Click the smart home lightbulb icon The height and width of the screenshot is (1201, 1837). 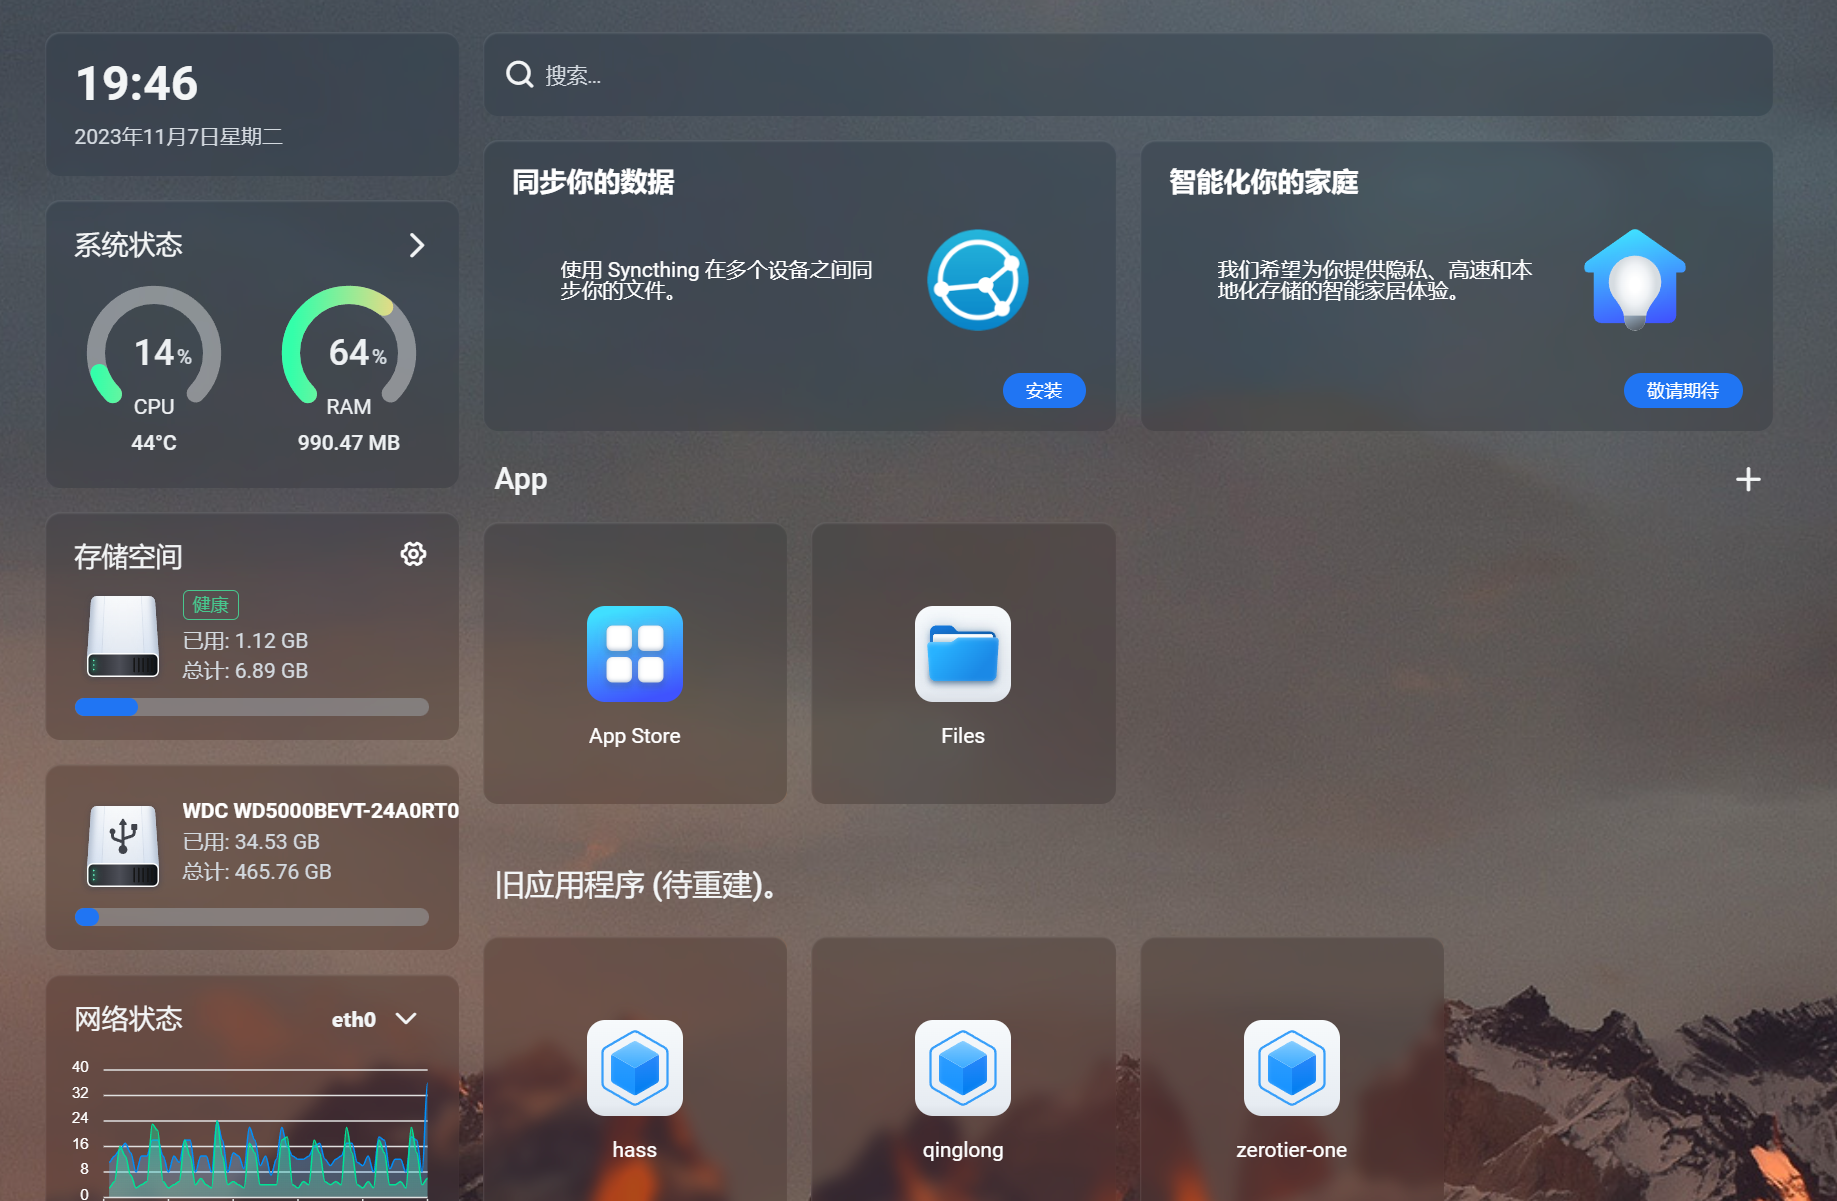pyautogui.click(x=1634, y=279)
